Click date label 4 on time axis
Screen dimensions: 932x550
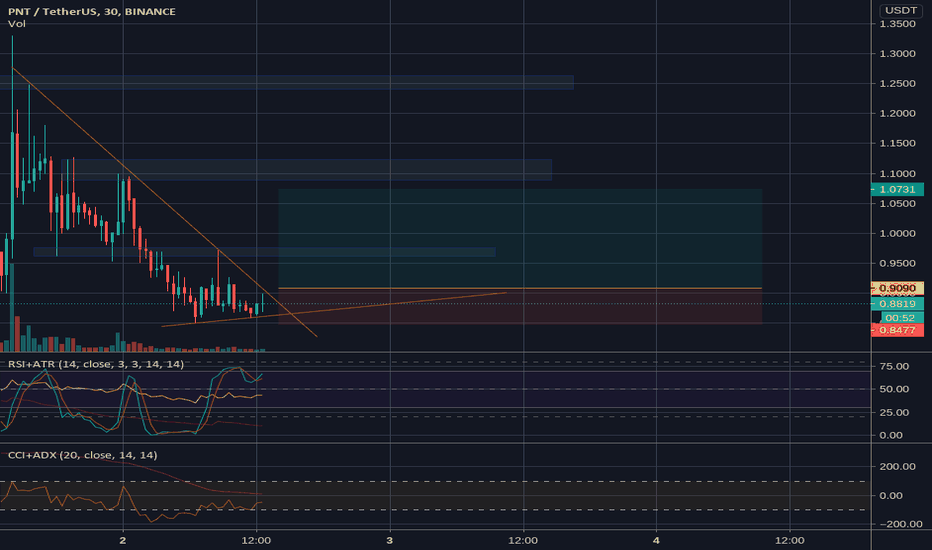coord(656,540)
